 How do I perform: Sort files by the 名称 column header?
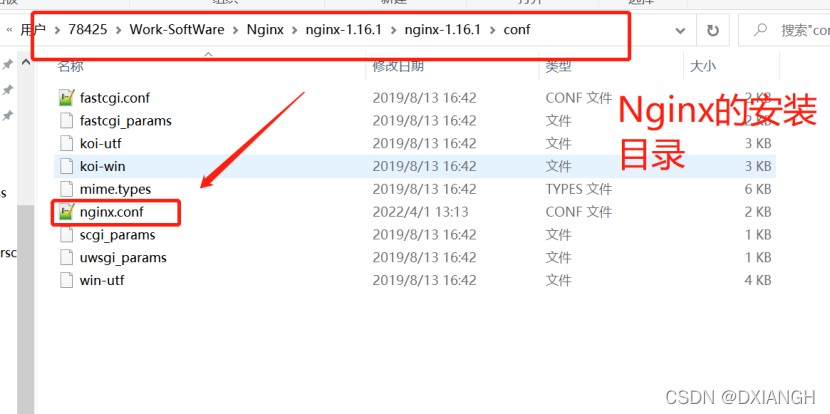tap(71, 66)
